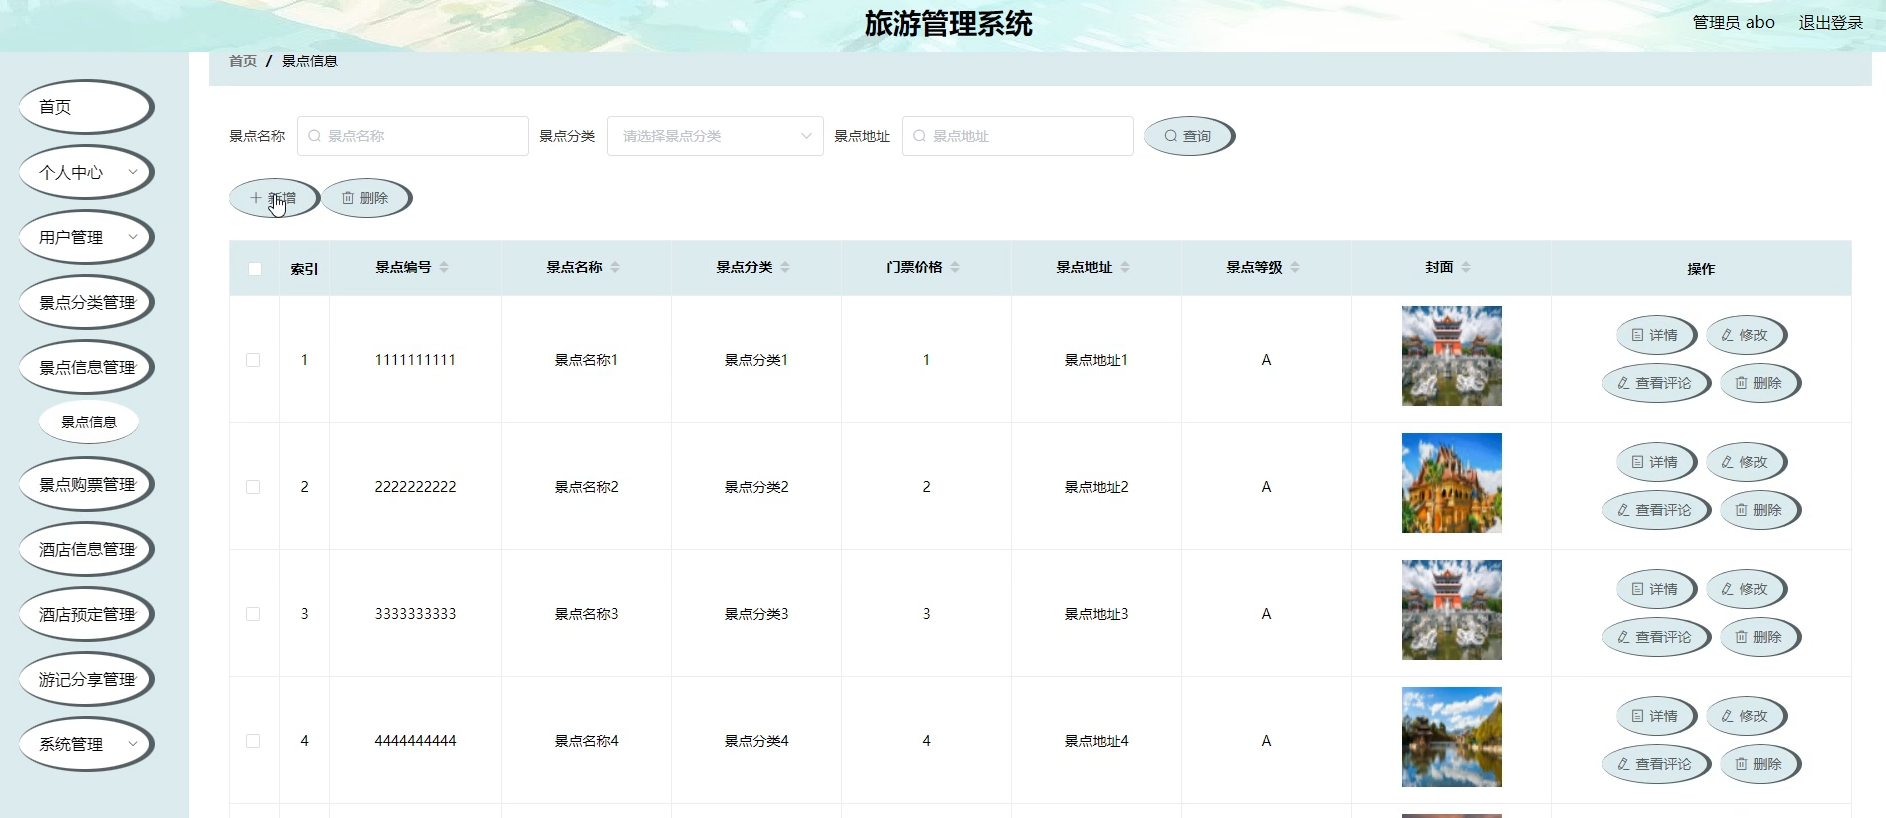The image size is (1886, 818).
Task: Check the row 3 checkbox
Action: click(x=253, y=614)
